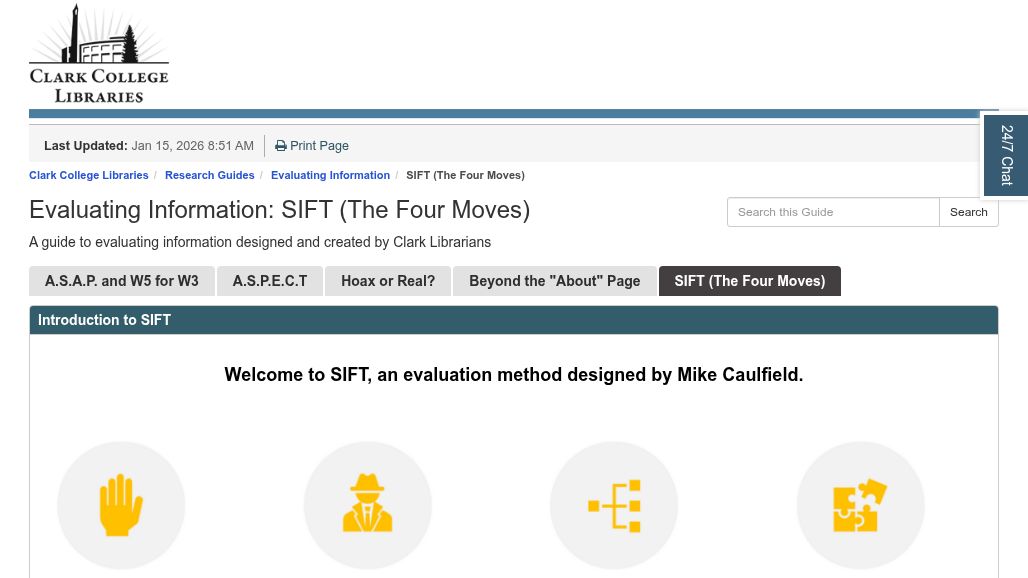Open the A.S.P.E.C.T tab
Viewport: 1028px width, 578px height.
(x=270, y=281)
